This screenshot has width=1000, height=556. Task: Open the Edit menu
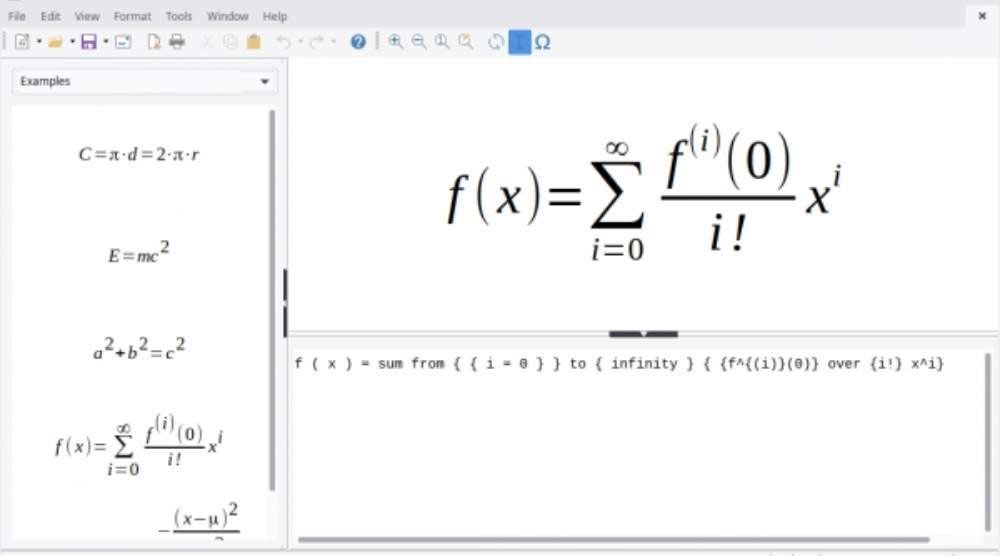(x=50, y=16)
